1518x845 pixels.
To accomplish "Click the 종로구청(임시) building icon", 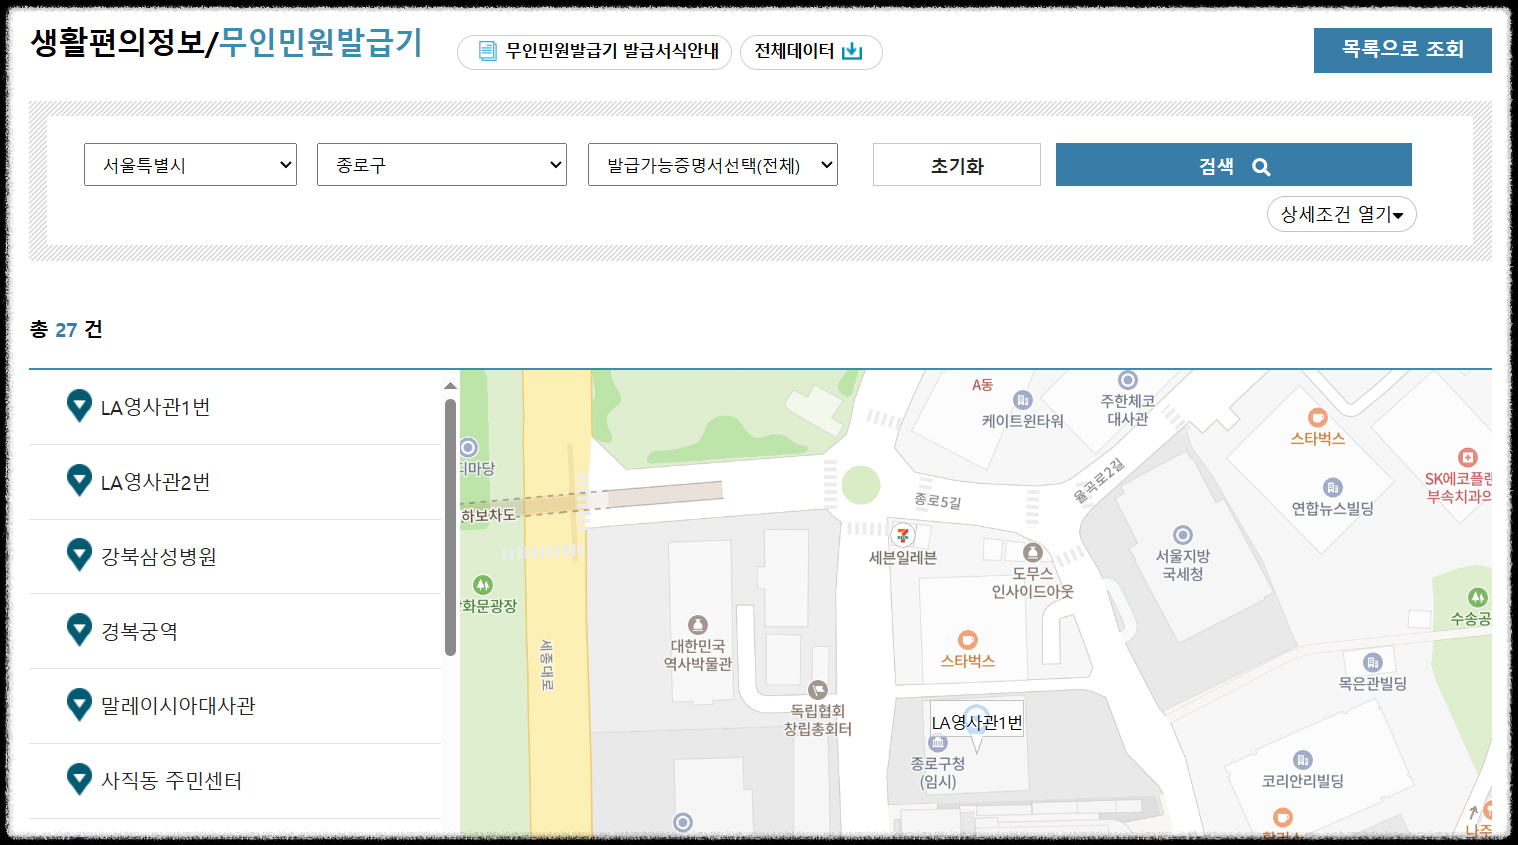I will coord(938,743).
